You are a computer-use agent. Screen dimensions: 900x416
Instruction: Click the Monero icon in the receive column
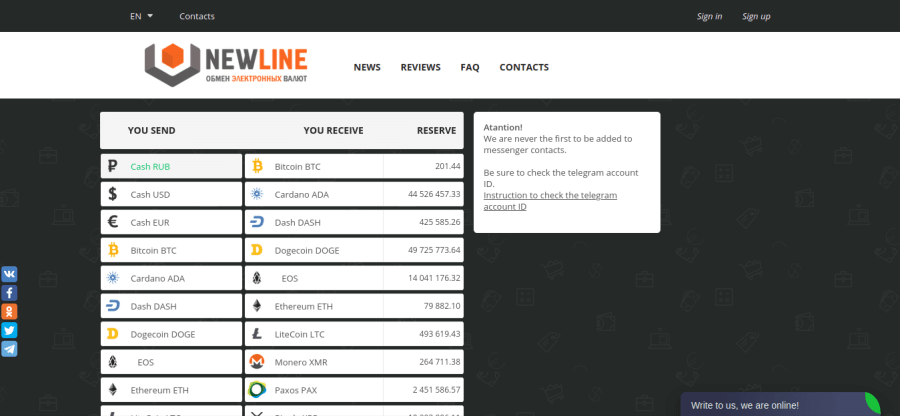257,362
